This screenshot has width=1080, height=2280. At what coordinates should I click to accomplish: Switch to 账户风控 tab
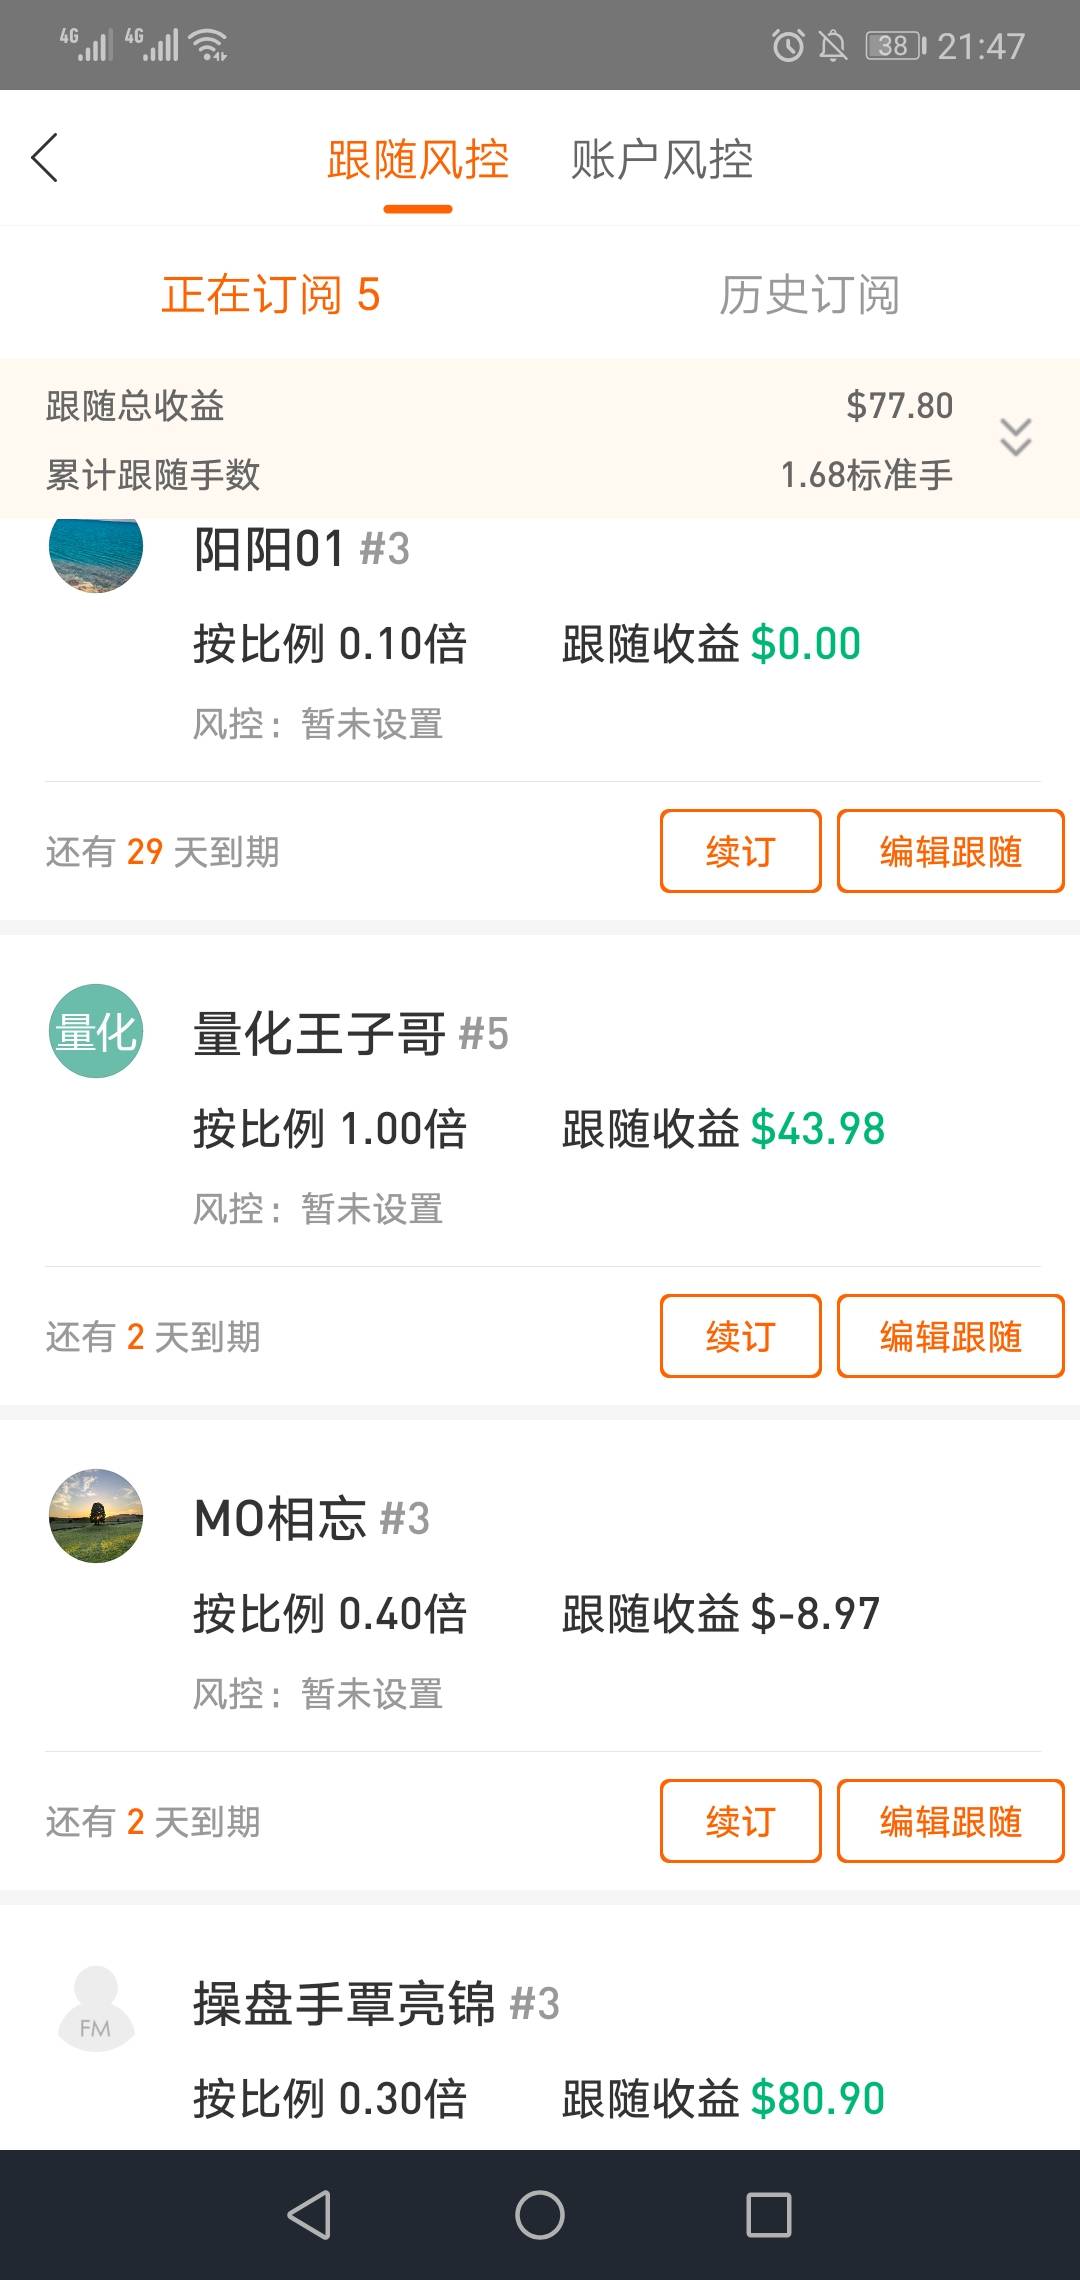[x=661, y=160]
